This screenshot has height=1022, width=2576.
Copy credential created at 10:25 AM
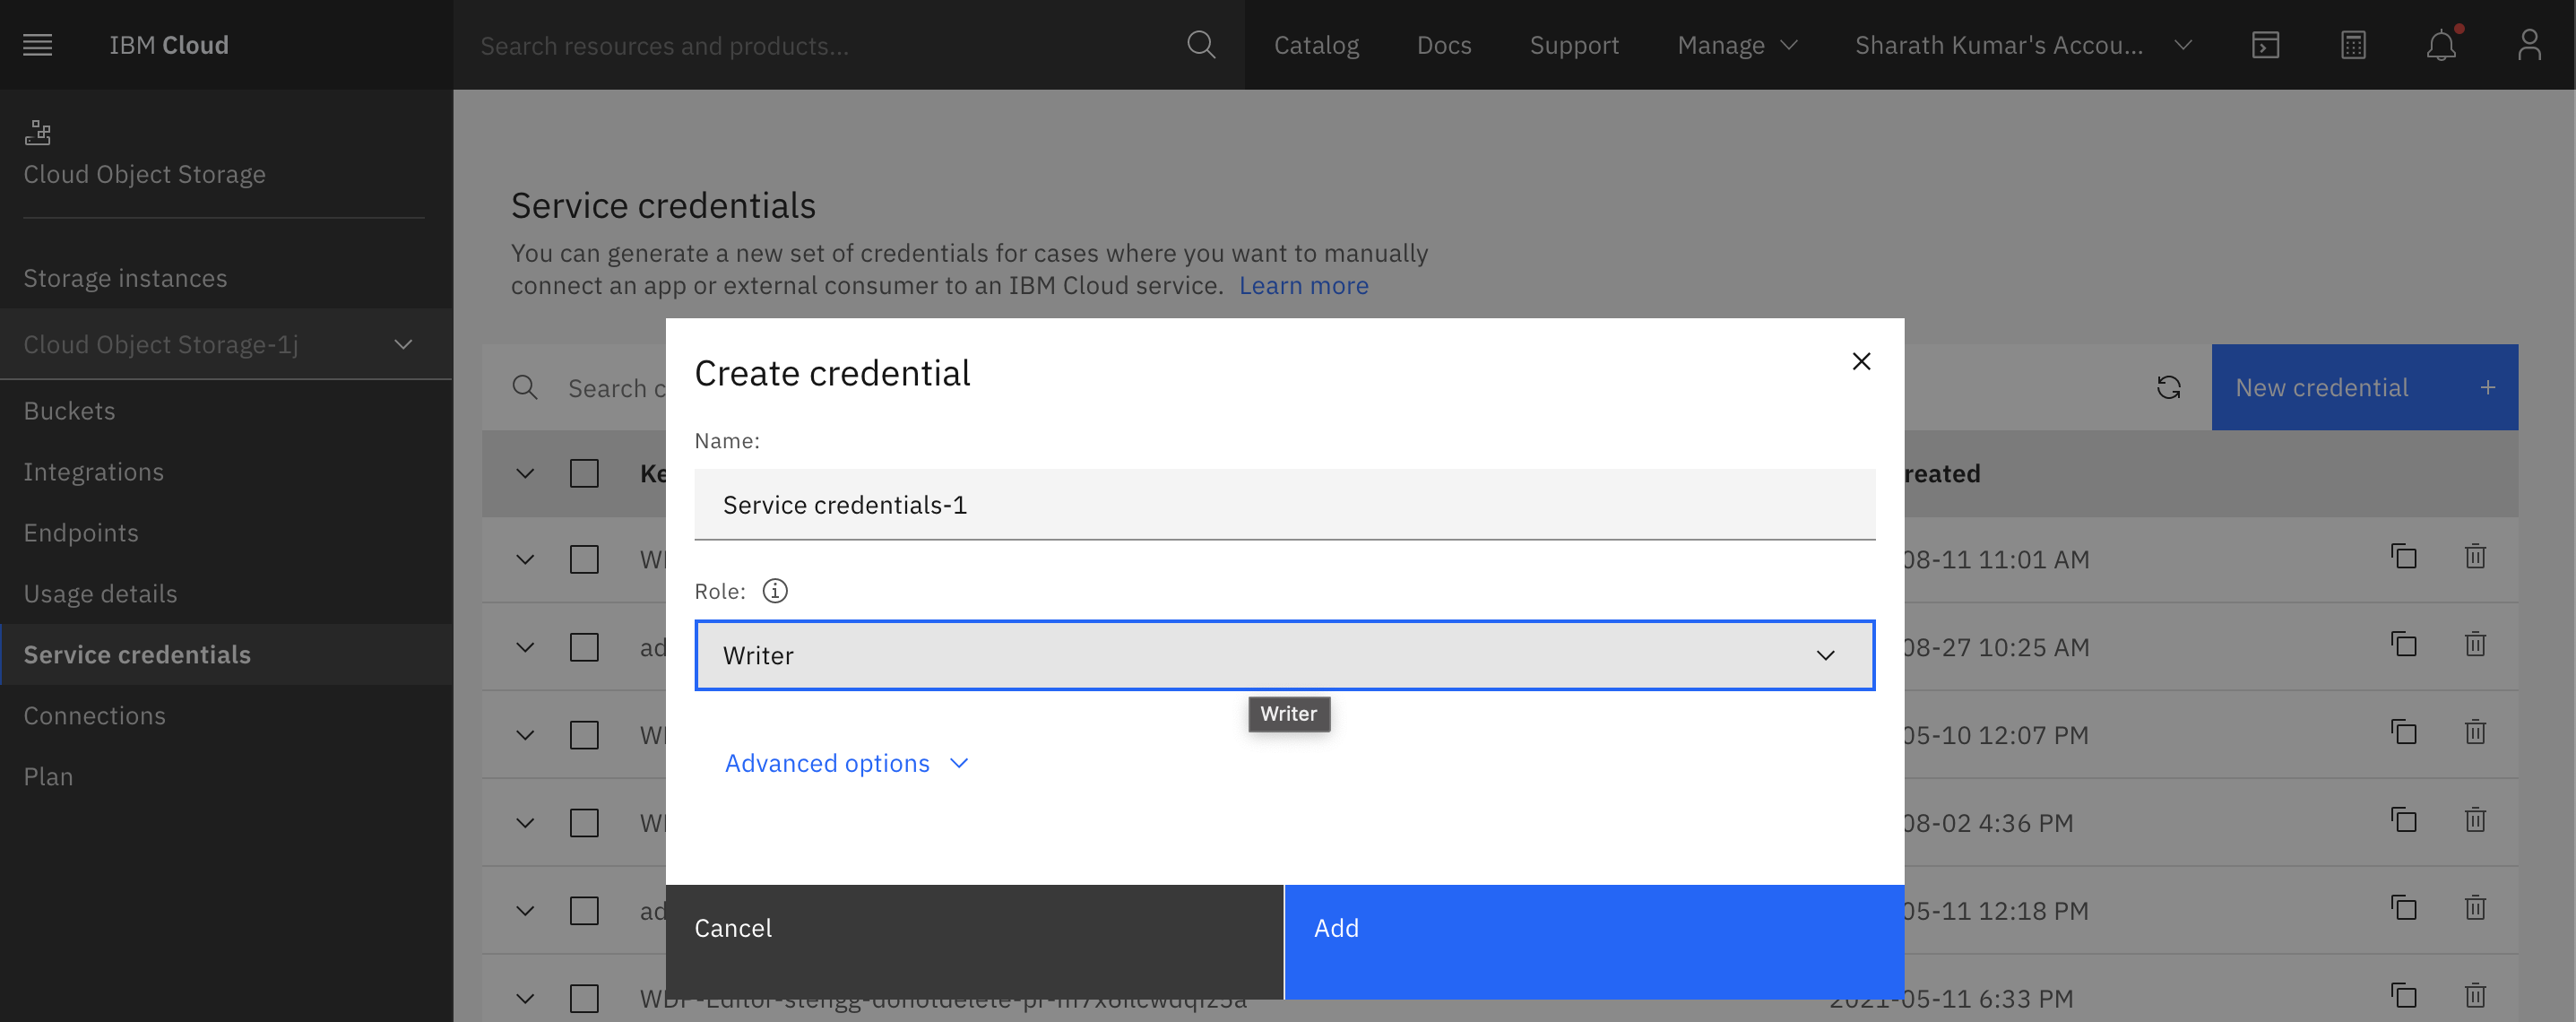point(2404,645)
